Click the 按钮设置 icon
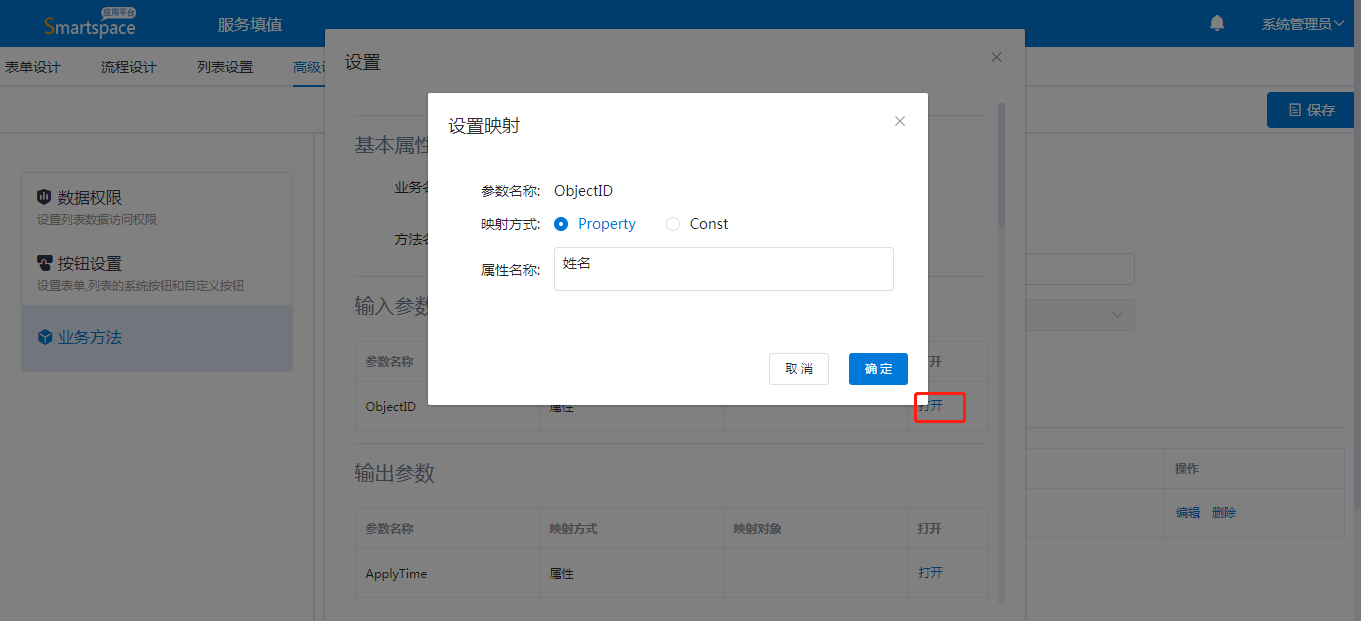 44,263
